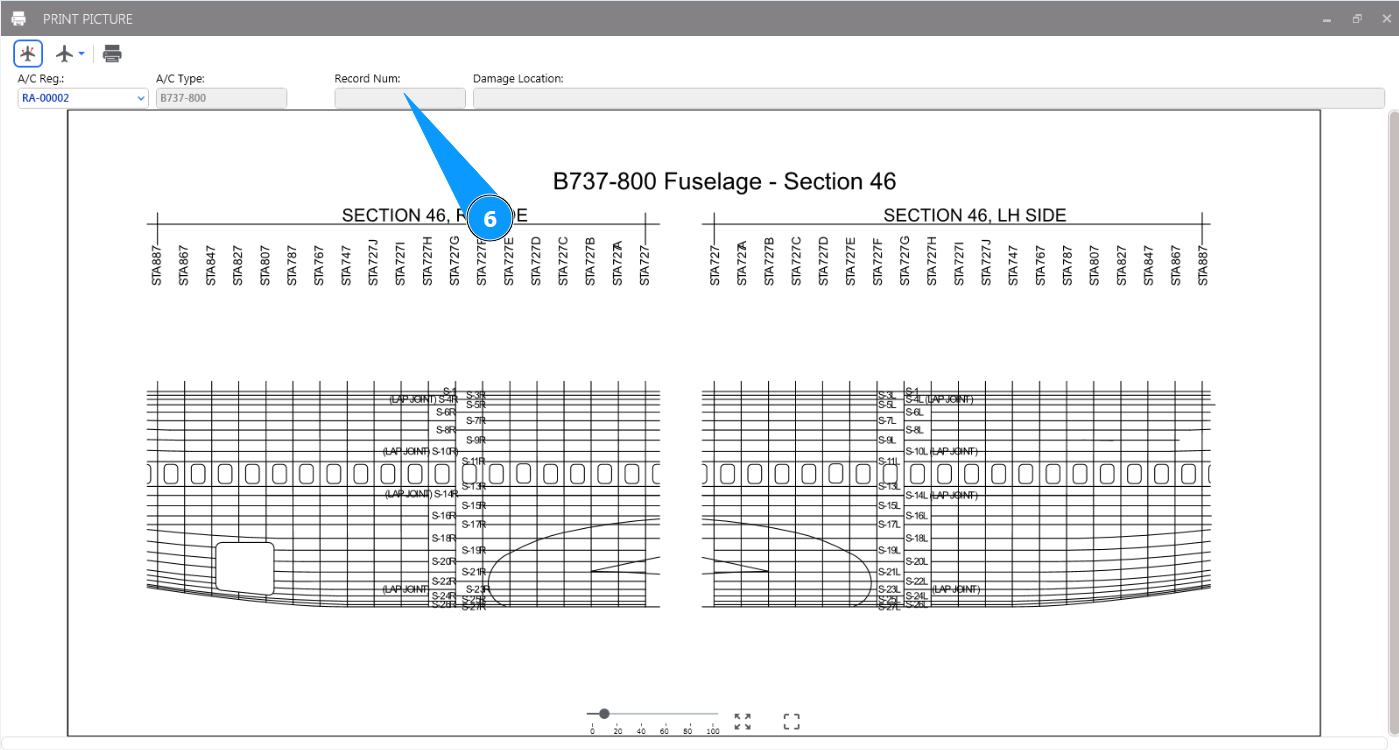Click the 'Damage Location:' label

pyautogui.click(x=518, y=78)
